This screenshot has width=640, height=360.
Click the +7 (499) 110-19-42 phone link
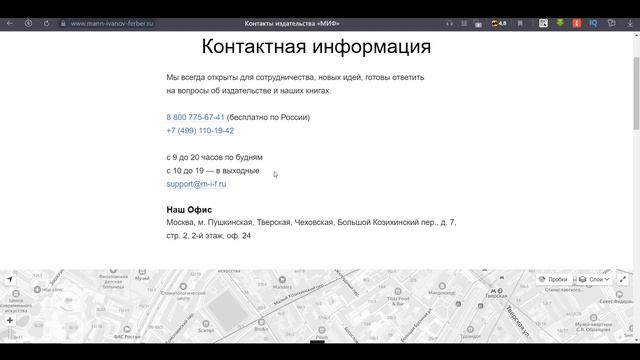tap(200, 131)
